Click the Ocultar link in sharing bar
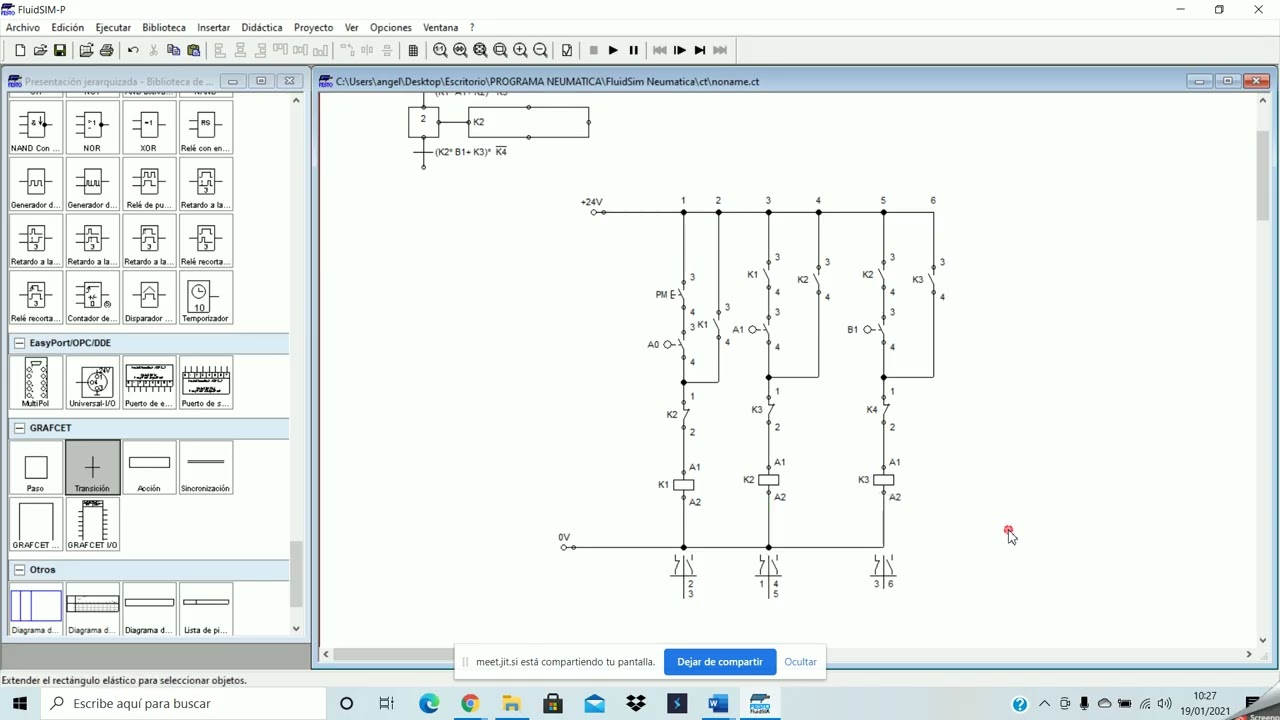The height and width of the screenshot is (720, 1280). pyautogui.click(x=801, y=662)
